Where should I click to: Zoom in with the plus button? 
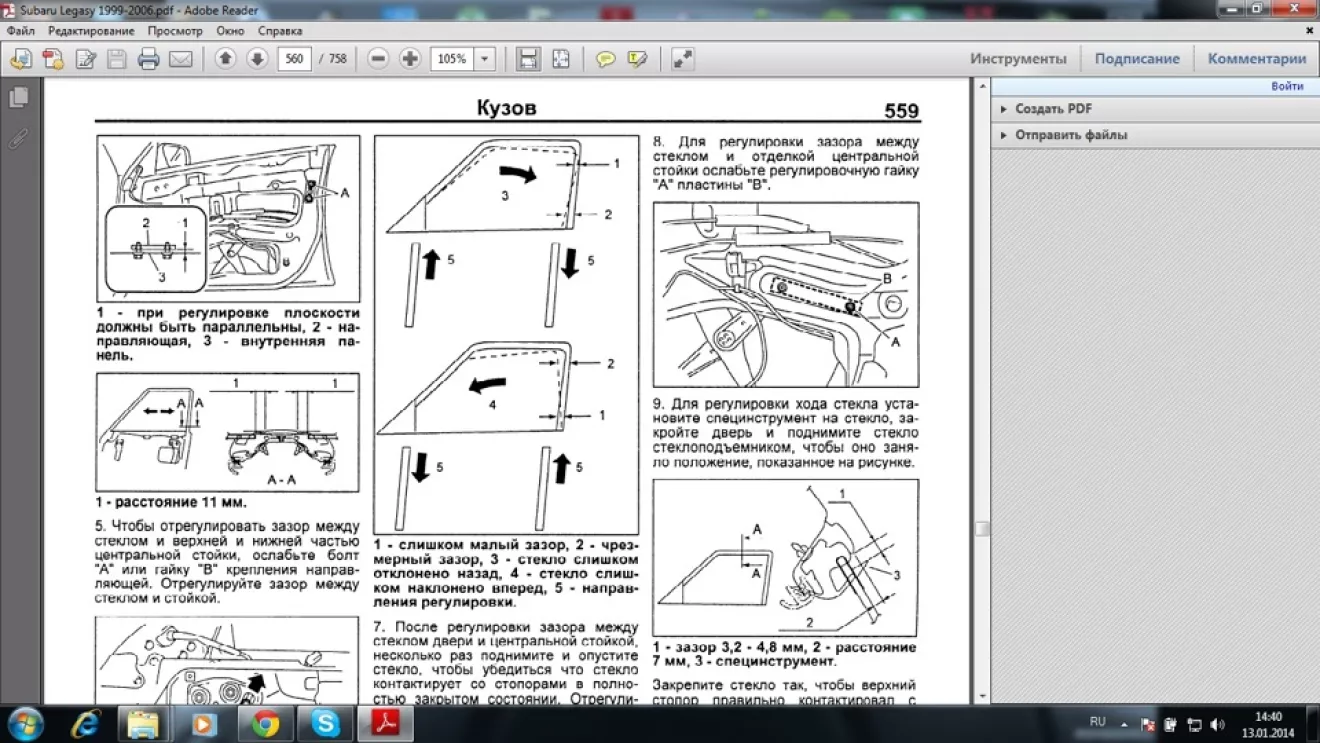click(410, 59)
